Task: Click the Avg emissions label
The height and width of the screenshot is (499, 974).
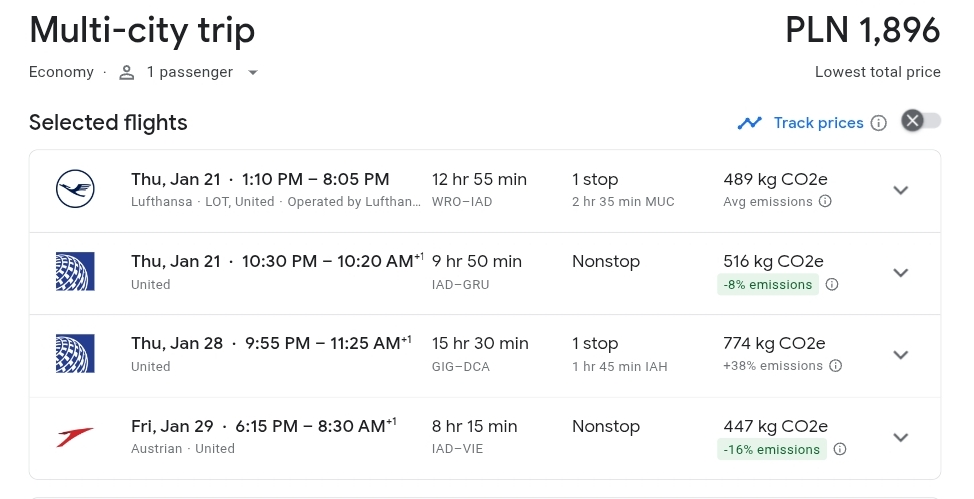Action: (768, 201)
